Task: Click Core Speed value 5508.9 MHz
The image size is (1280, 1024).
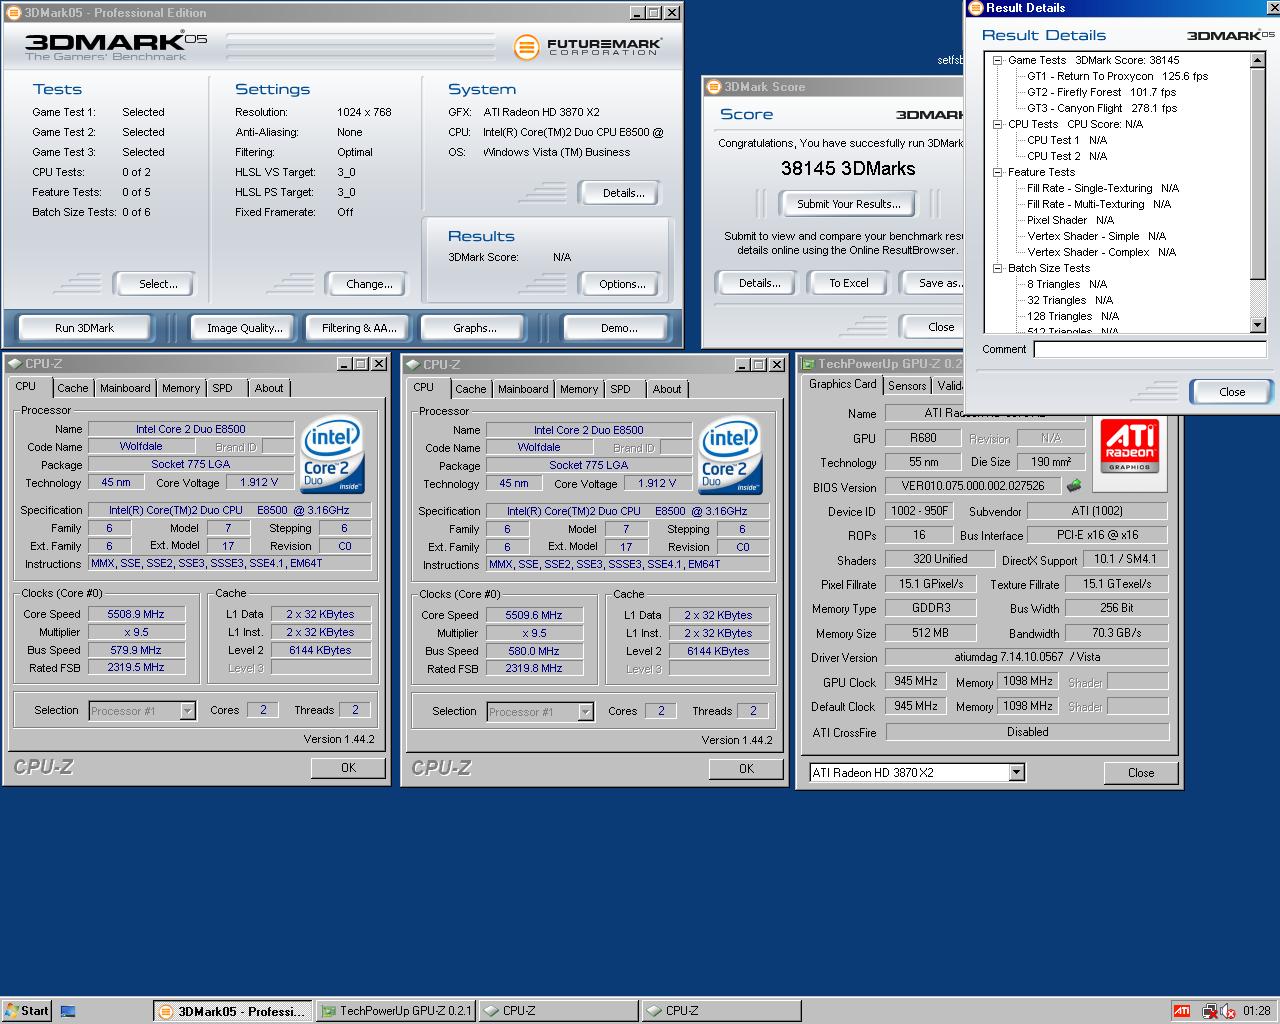Action: (136, 614)
